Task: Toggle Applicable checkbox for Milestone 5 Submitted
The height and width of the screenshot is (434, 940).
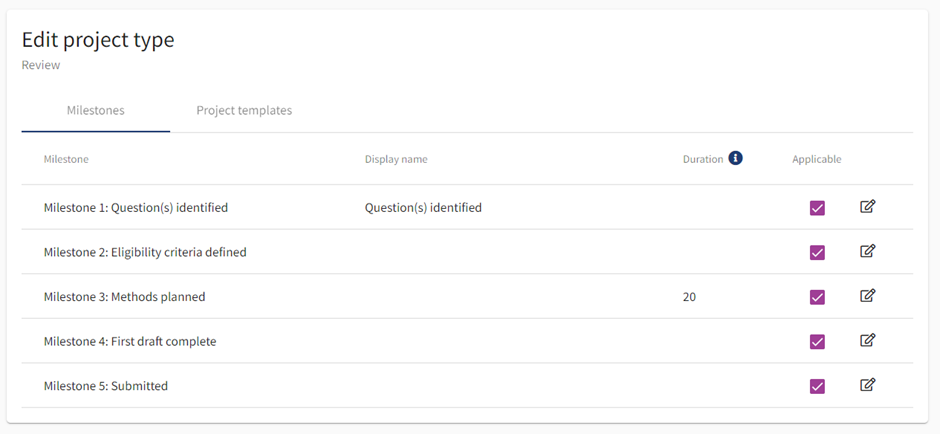Action: pos(817,386)
